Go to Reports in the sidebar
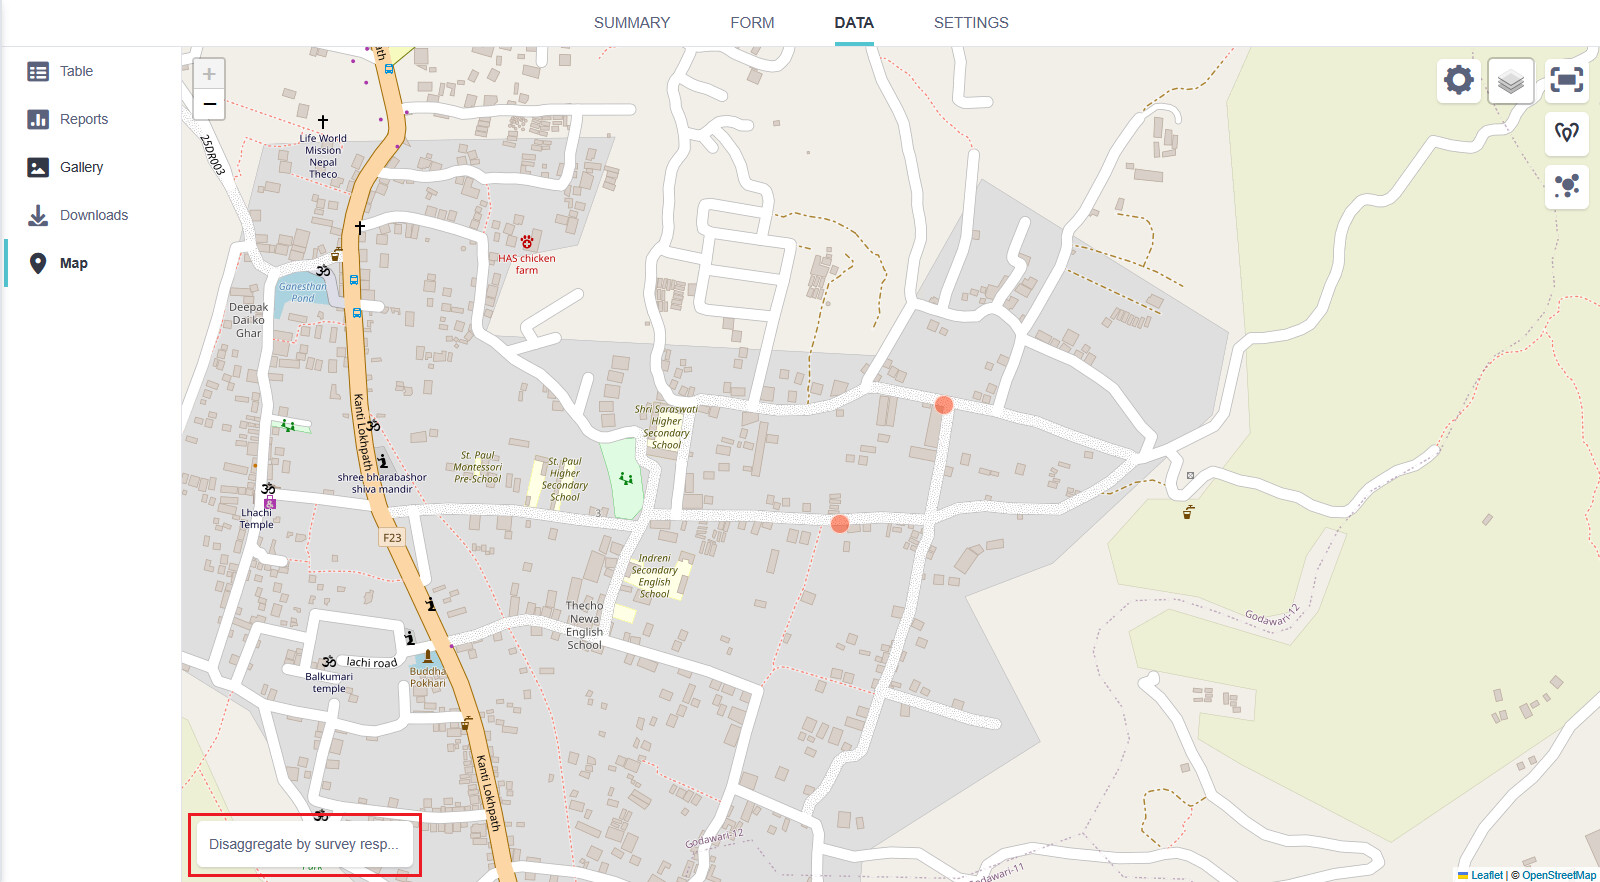Viewport: 1600px width, 882px height. pos(83,119)
